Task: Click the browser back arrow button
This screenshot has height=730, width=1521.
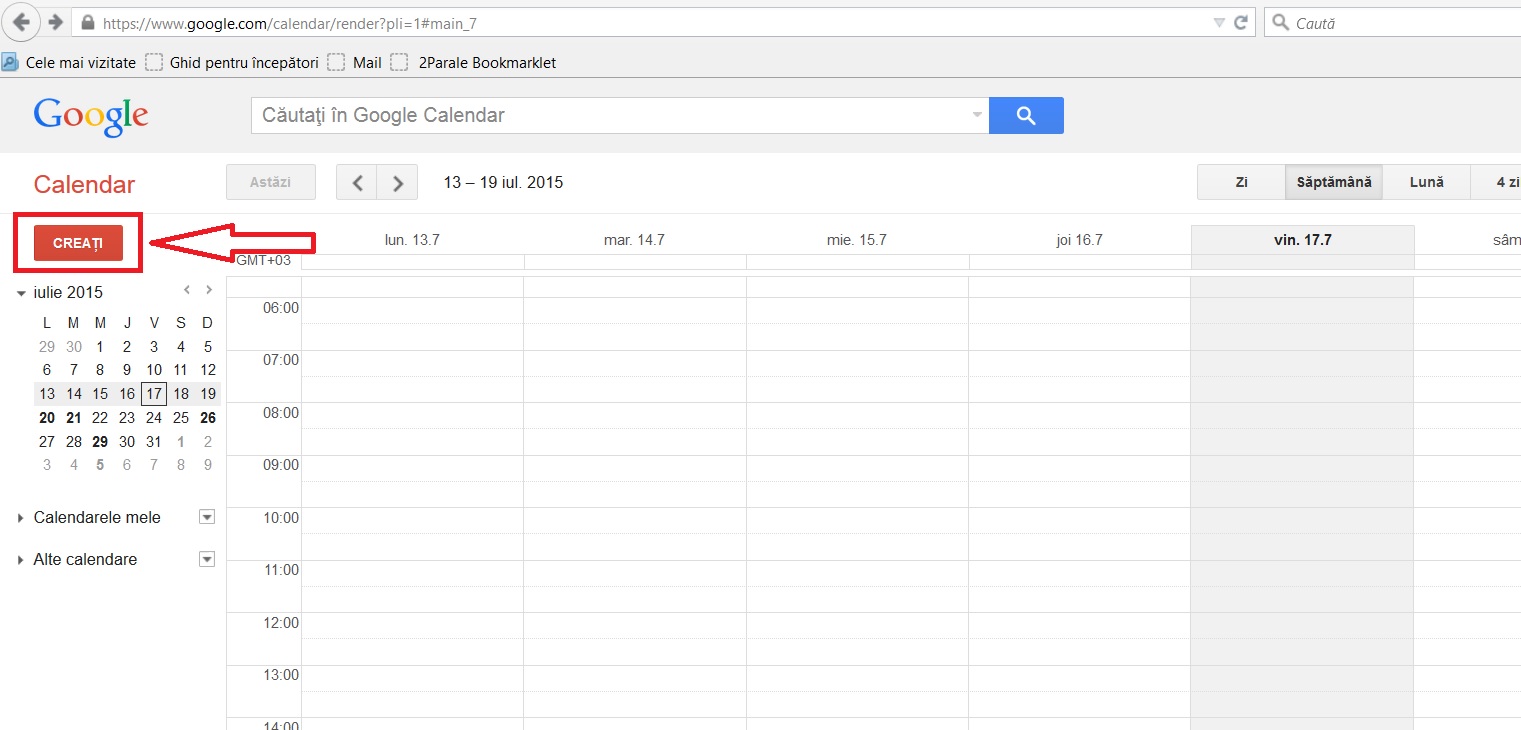Action: [x=20, y=22]
